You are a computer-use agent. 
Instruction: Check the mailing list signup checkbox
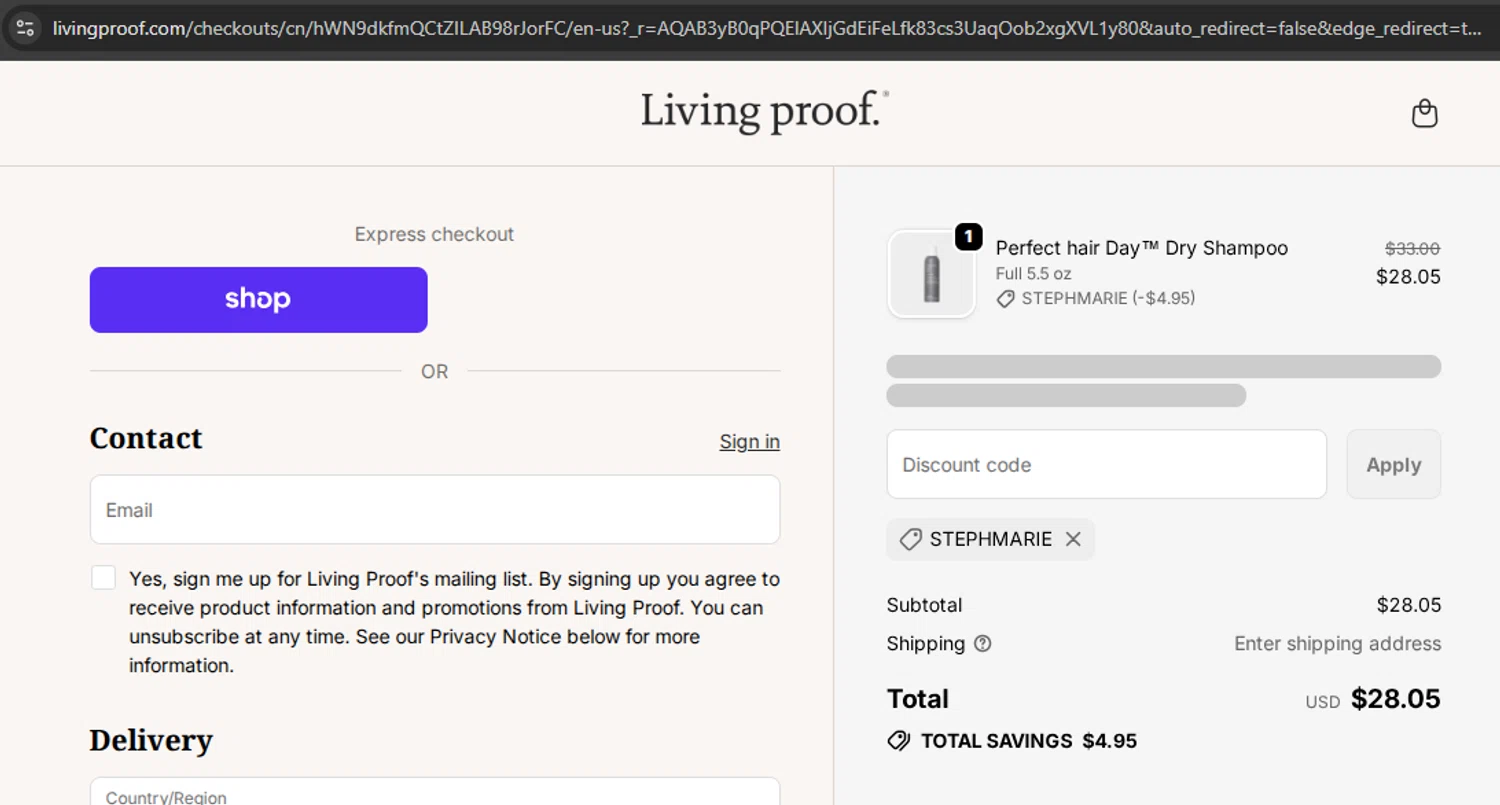point(104,578)
